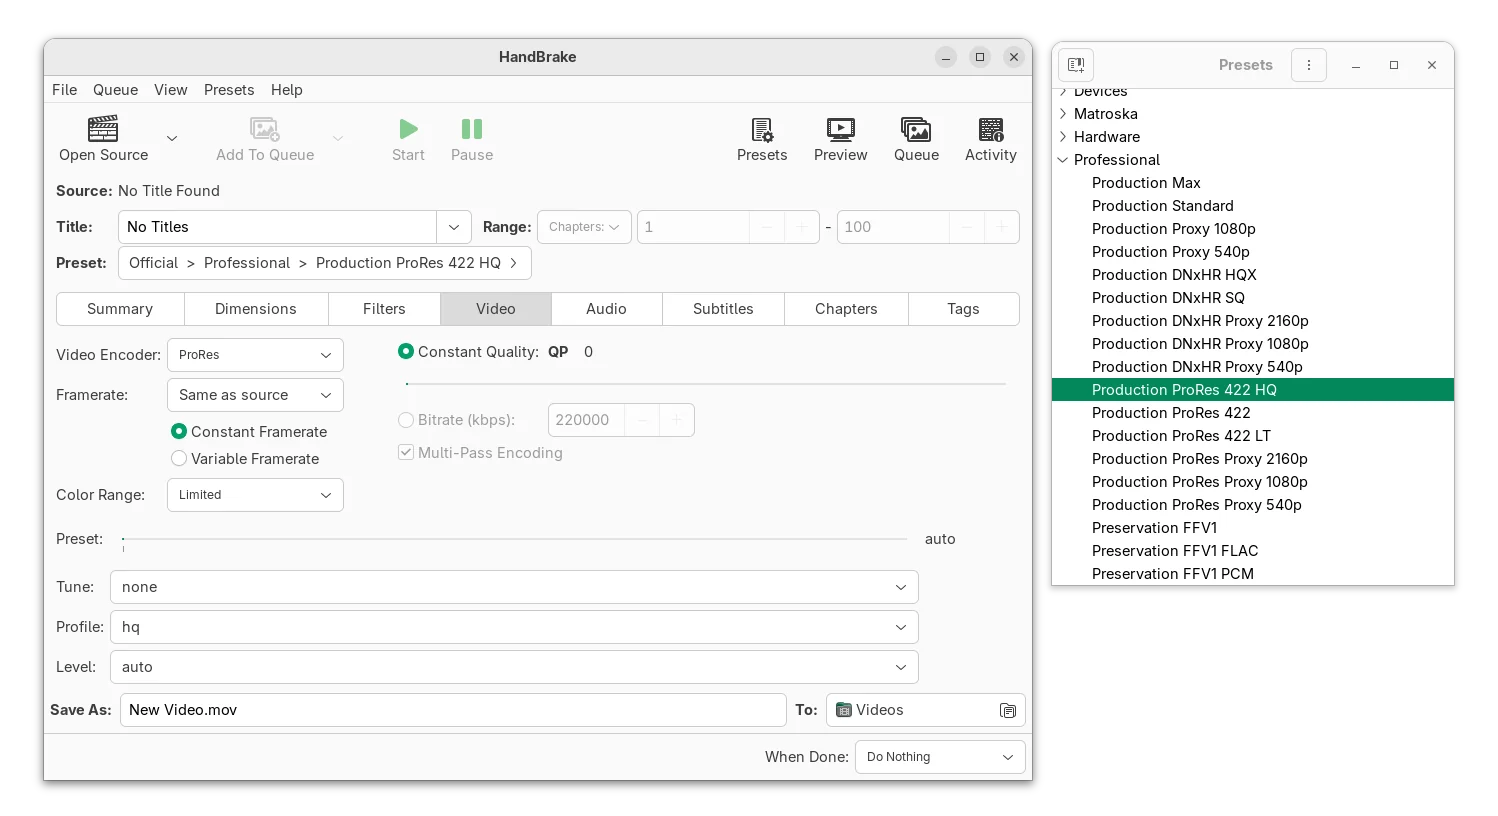Show the Queue toolbar icon
The width and height of the screenshot is (1498, 816).
click(916, 129)
